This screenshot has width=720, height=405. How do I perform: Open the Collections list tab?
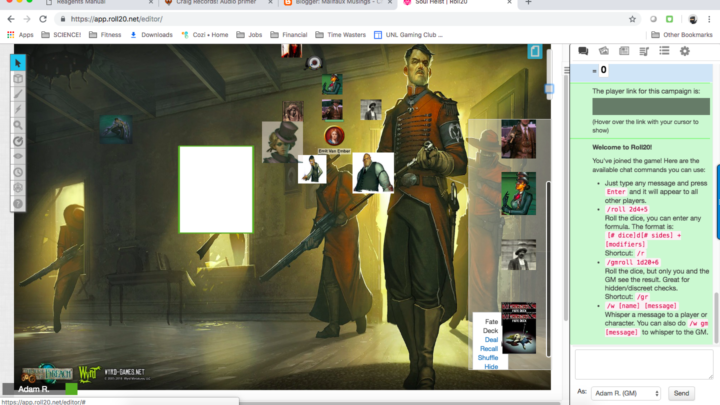(664, 51)
